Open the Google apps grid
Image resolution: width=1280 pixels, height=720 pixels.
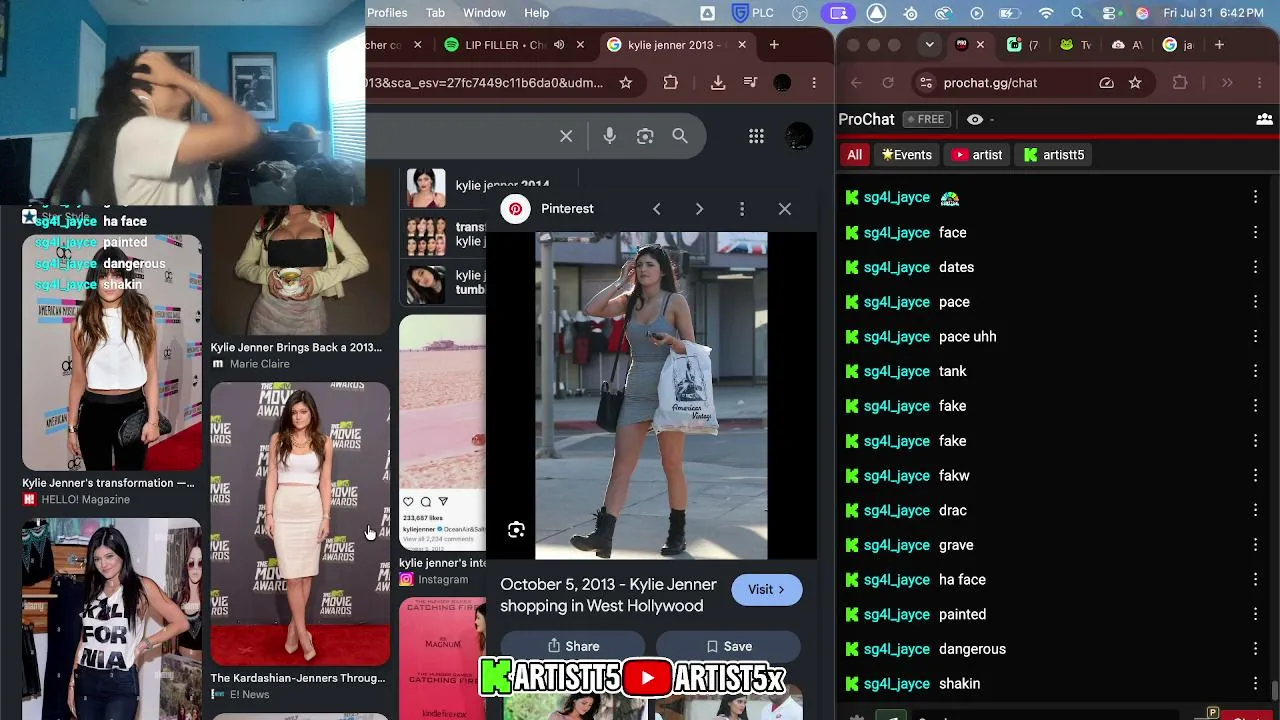point(756,136)
